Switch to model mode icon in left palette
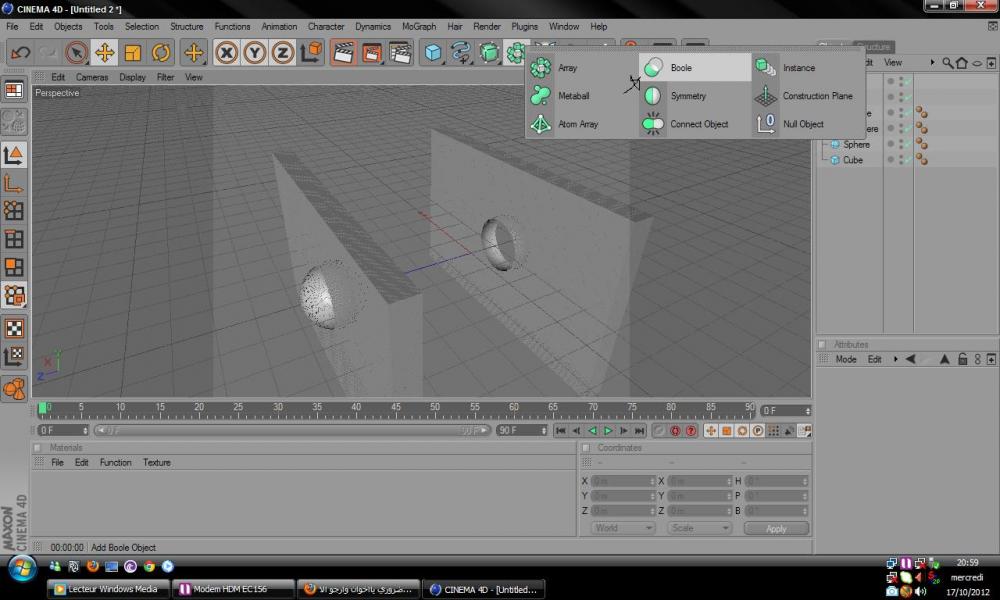This screenshot has width=1000, height=600. coord(14,156)
